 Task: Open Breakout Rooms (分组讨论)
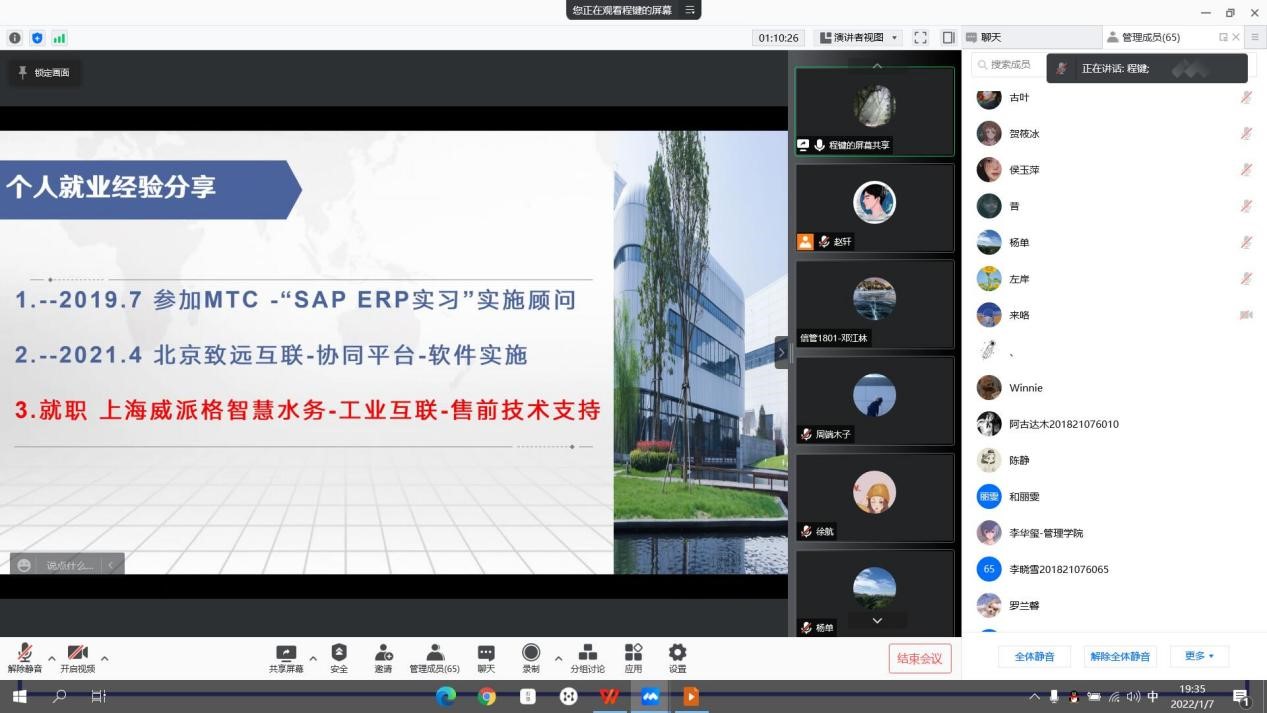click(x=588, y=657)
